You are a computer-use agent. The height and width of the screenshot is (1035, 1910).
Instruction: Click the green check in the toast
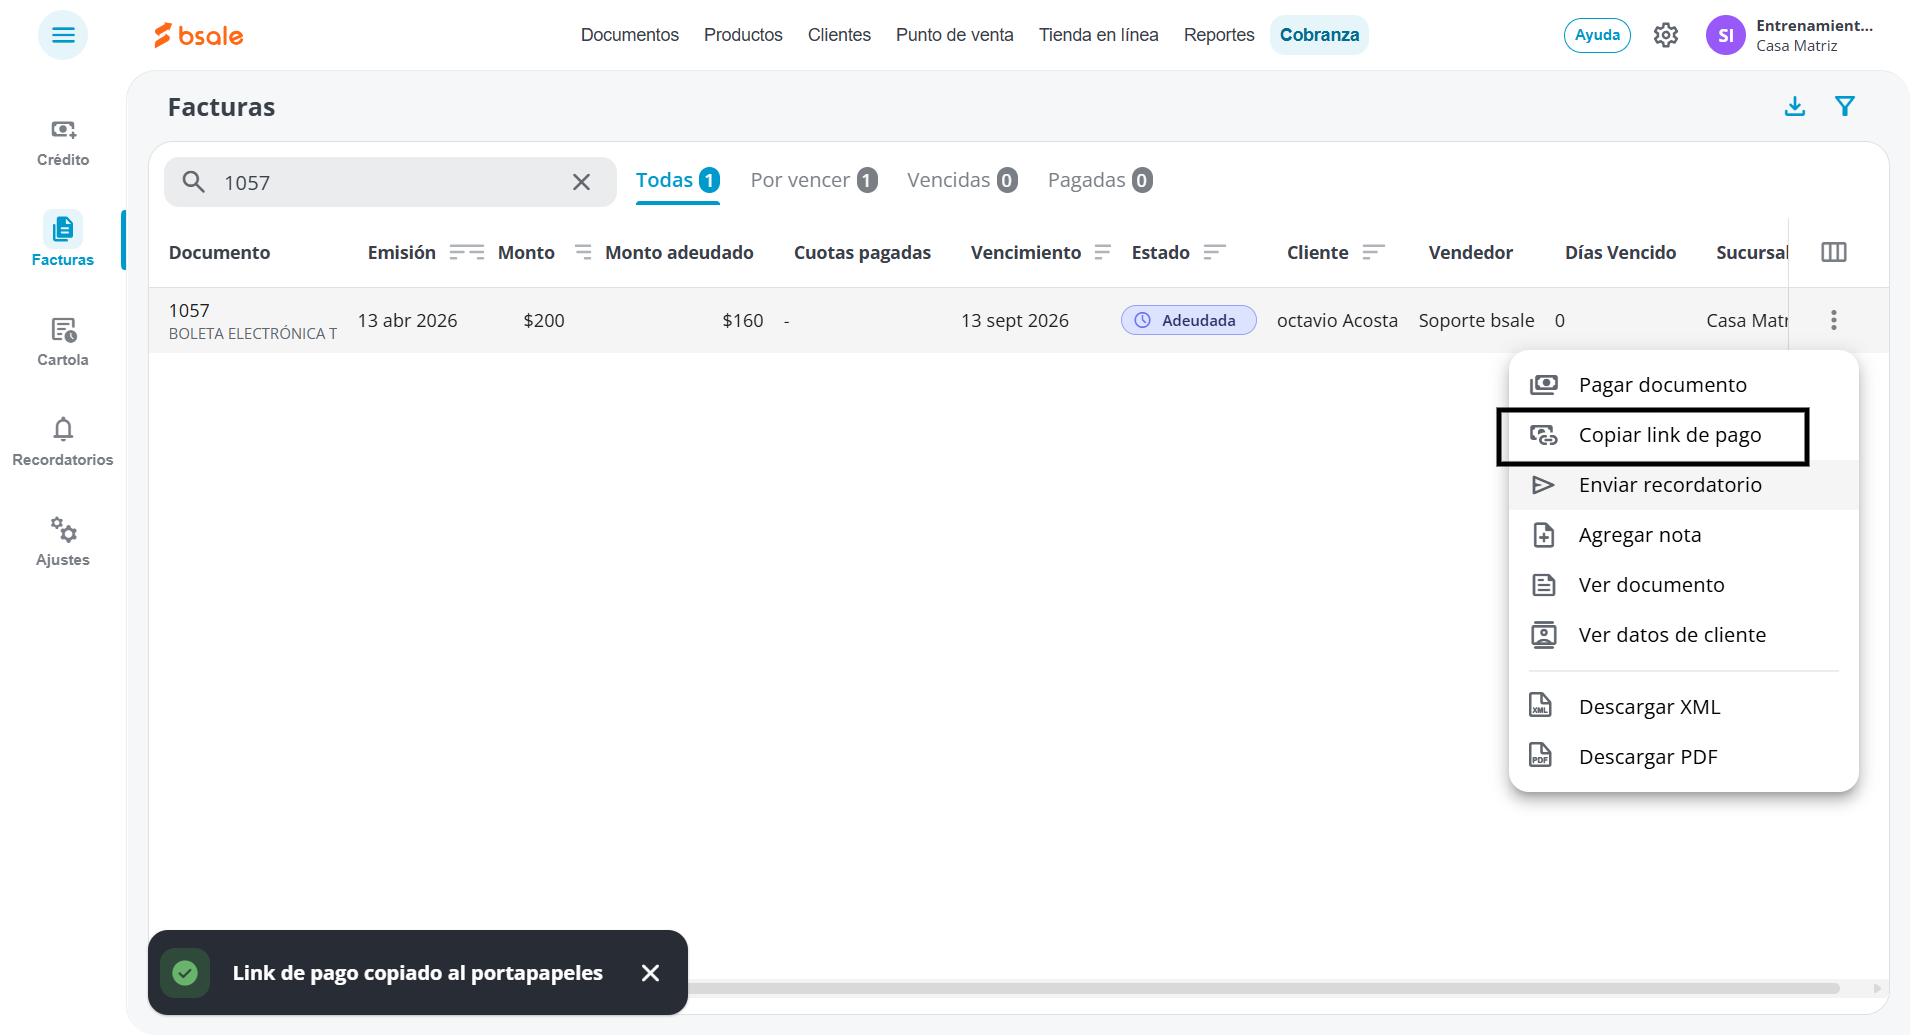point(185,973)
